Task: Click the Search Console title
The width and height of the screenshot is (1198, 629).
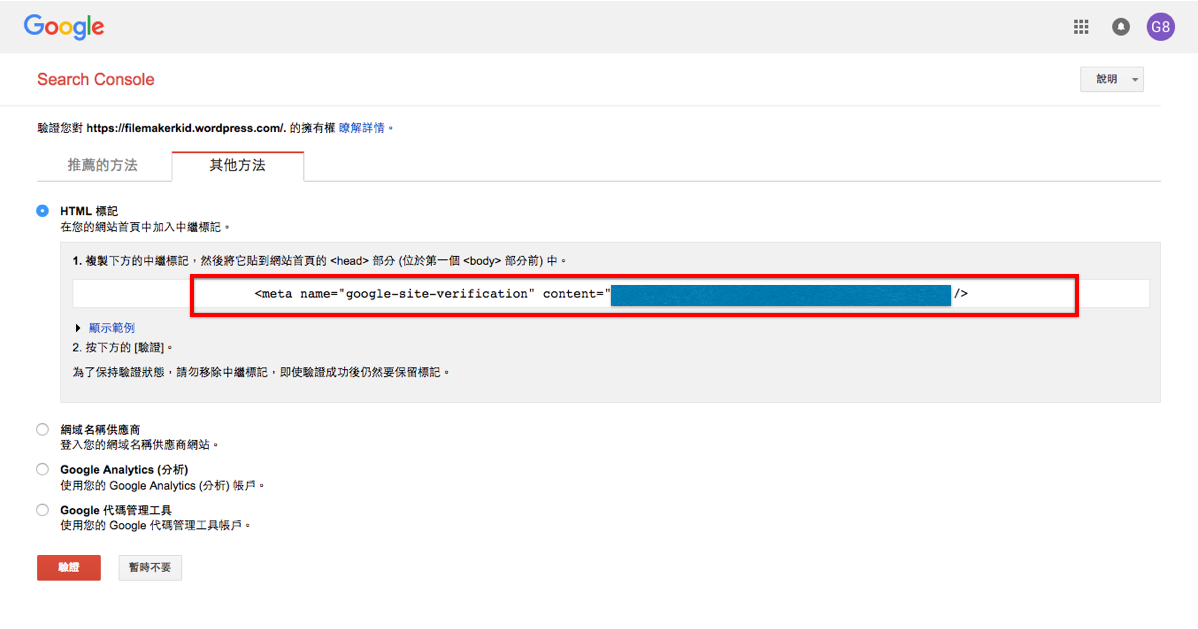Action: point(96,79)
